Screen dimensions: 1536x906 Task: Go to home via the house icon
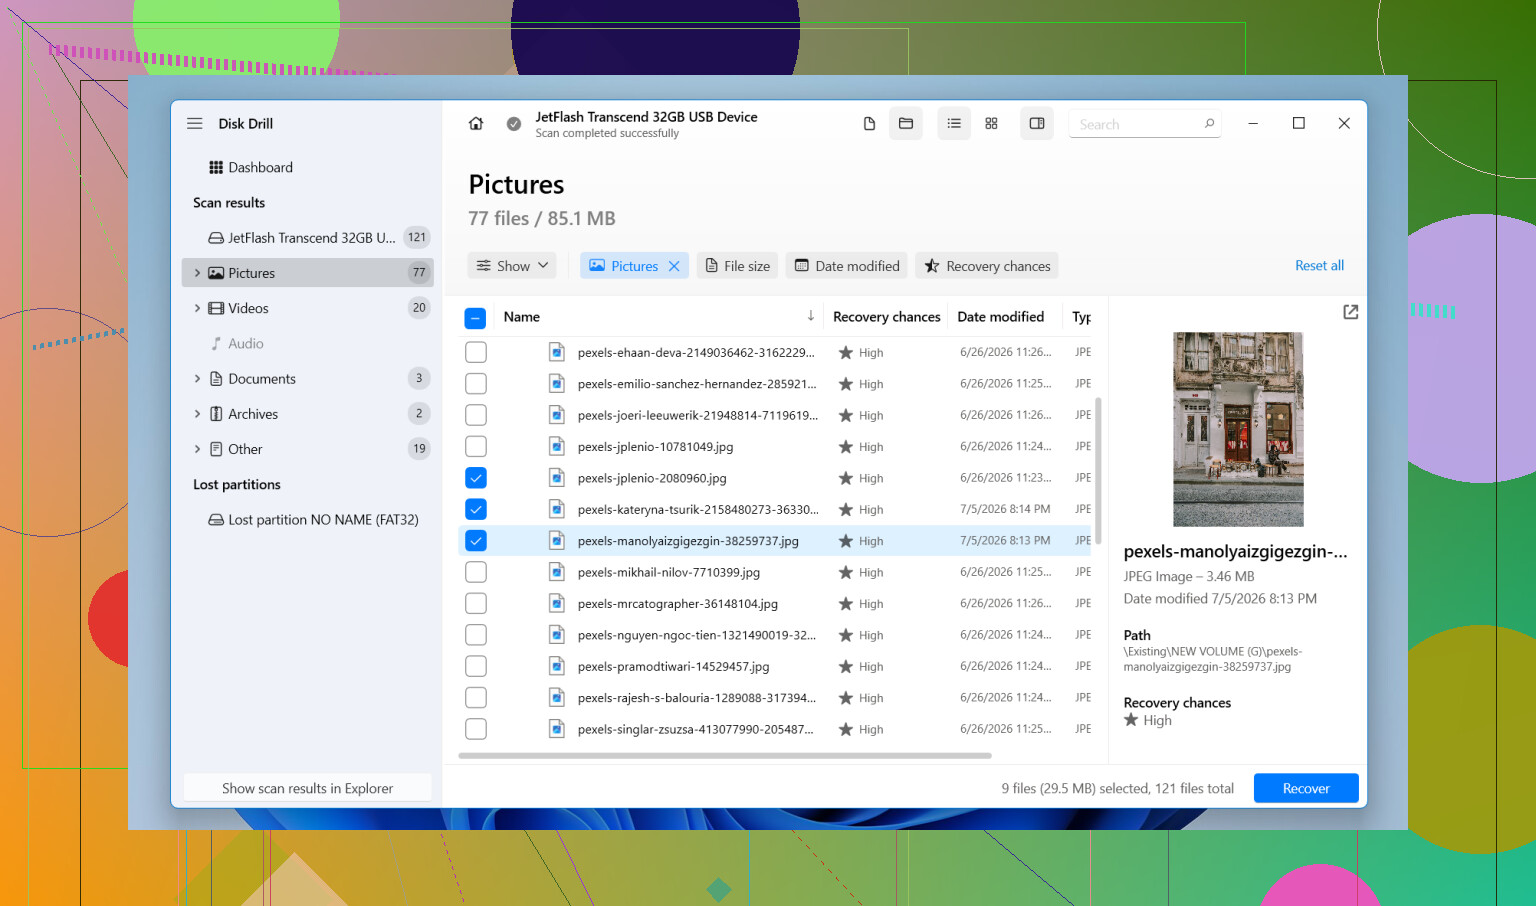tap(476, 124)
